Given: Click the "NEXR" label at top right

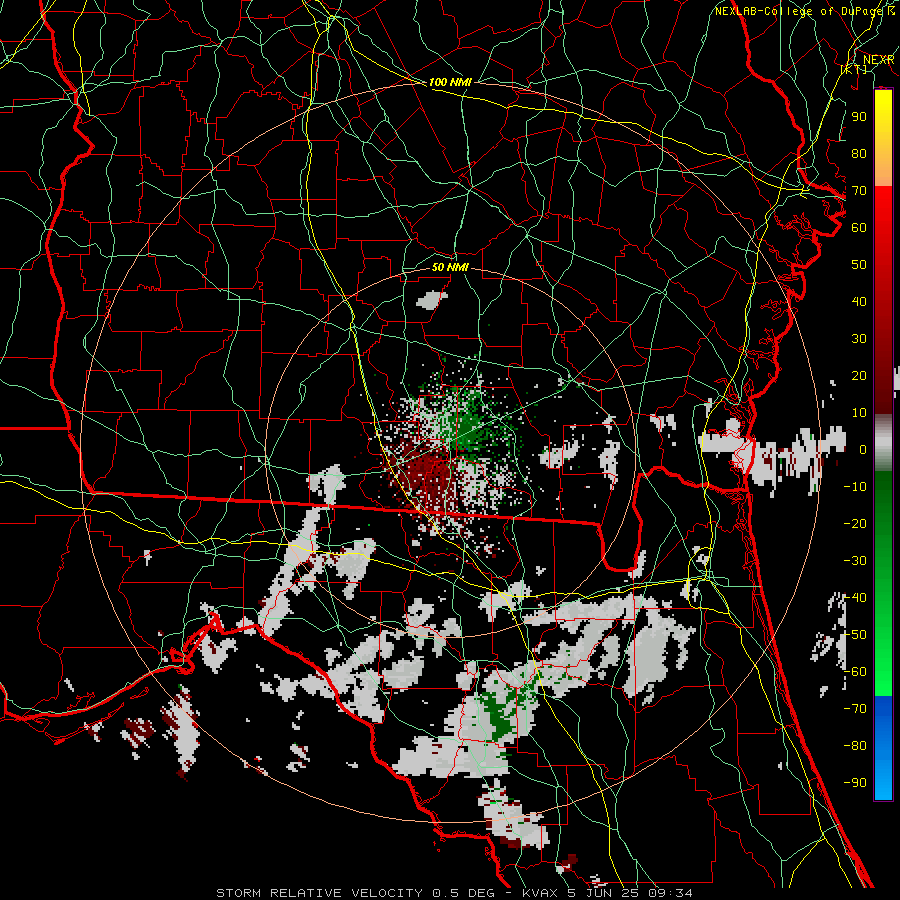Looking at the screenshot, I should click(x=879, y=60).
